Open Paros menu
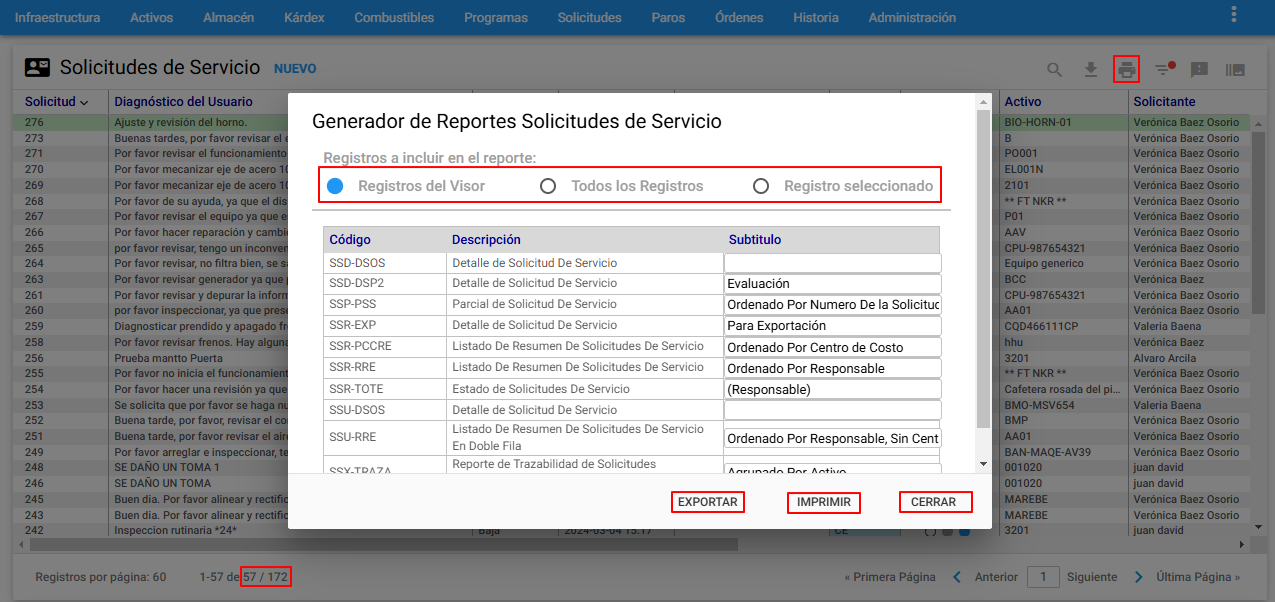Screen dimensions: 1275x602 click(x=668, y=17)
